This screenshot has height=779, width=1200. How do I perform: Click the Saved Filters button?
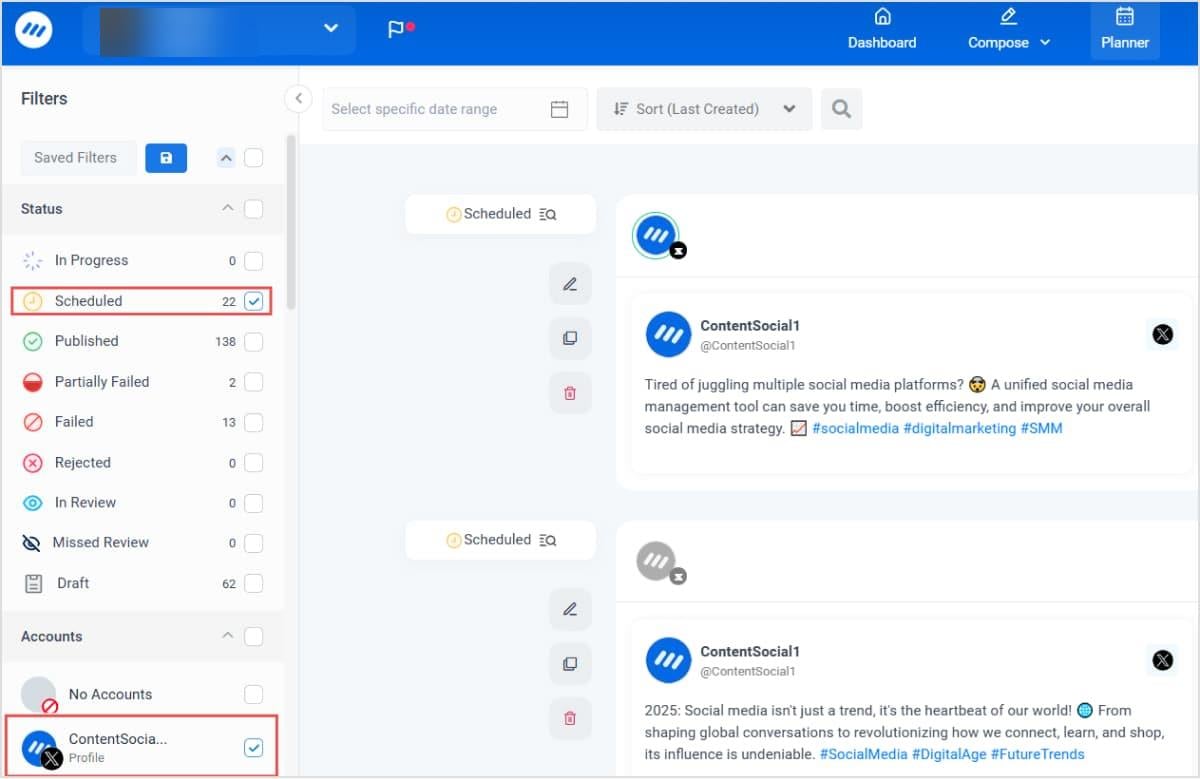tap(78, 157)
